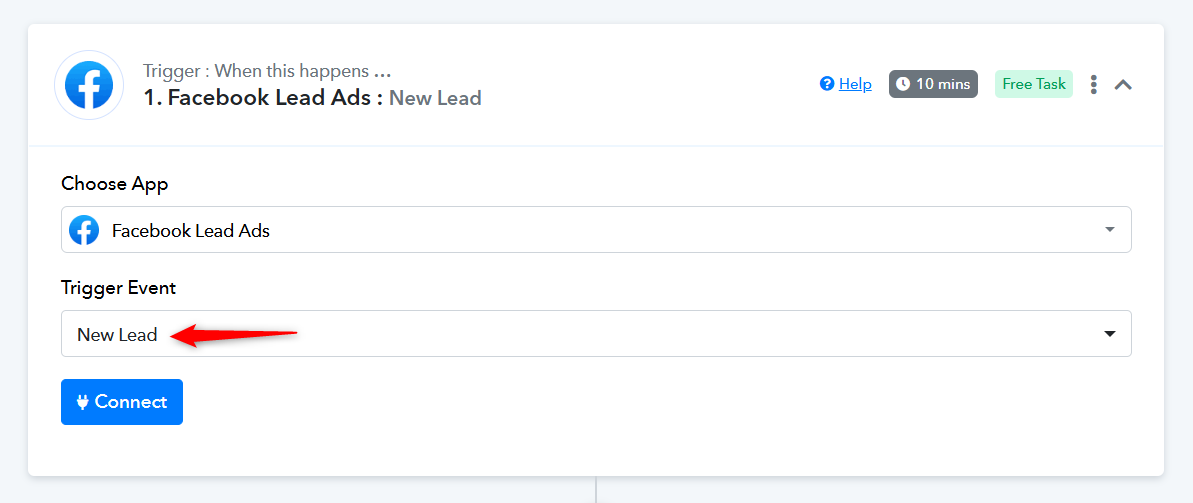Click the Trigger Event field label
The height and width of the screenshot is (503, 1193).
pyautogui.click(x=119, y=288)
